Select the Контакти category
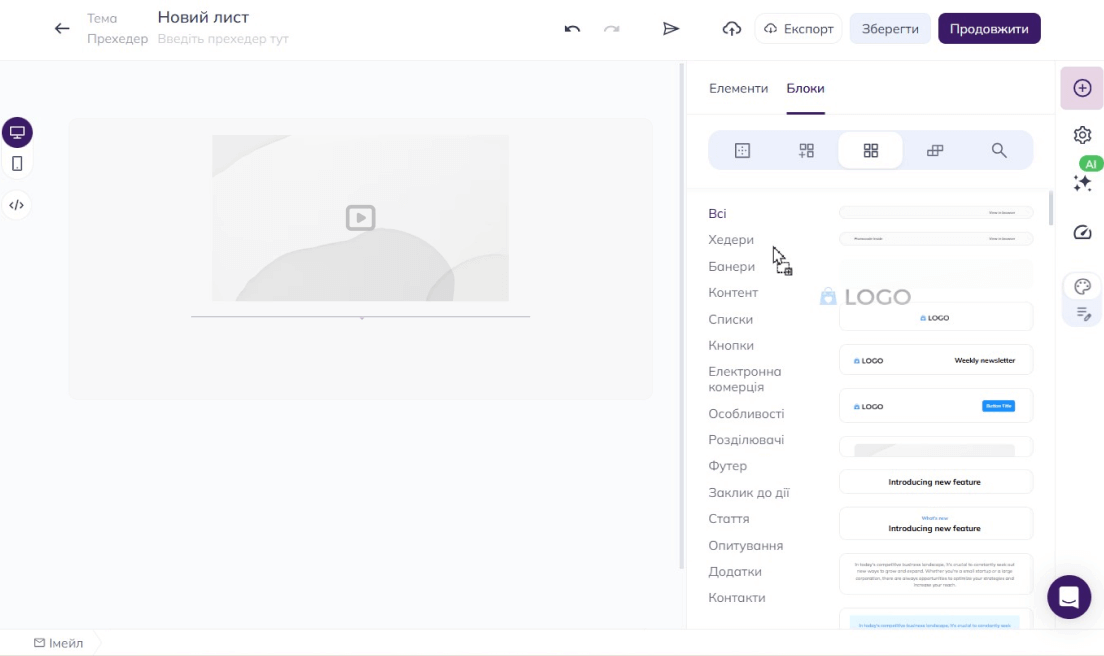The image size is (1104, 656). coord(736,598)
